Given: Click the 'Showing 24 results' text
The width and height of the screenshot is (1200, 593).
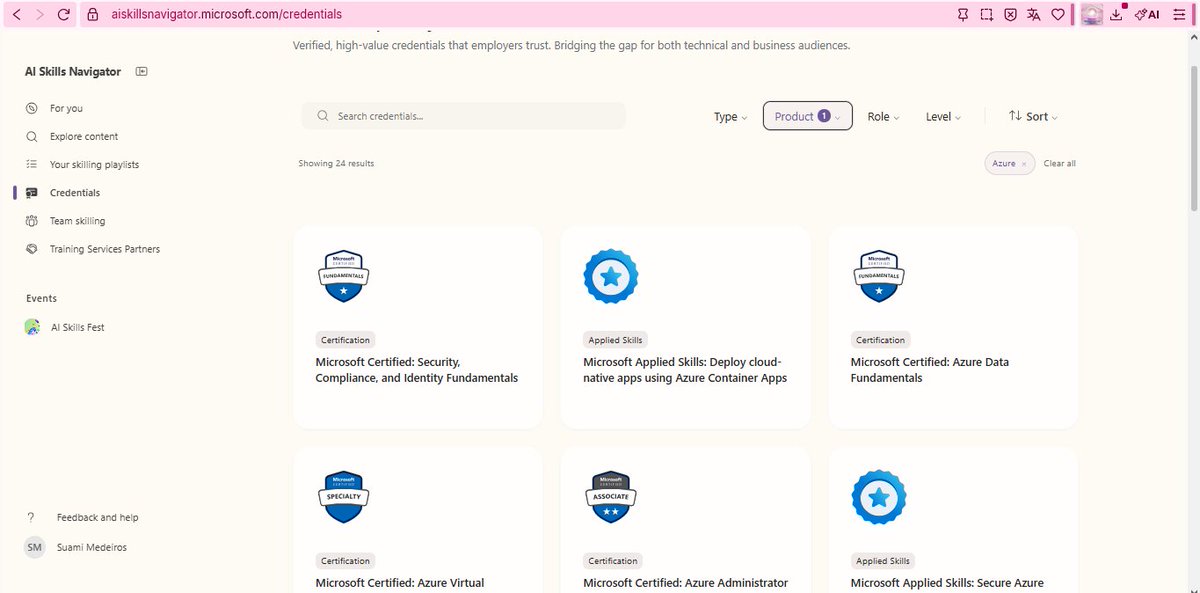Looking at the screenshot, I should click(x=336, y=163).
